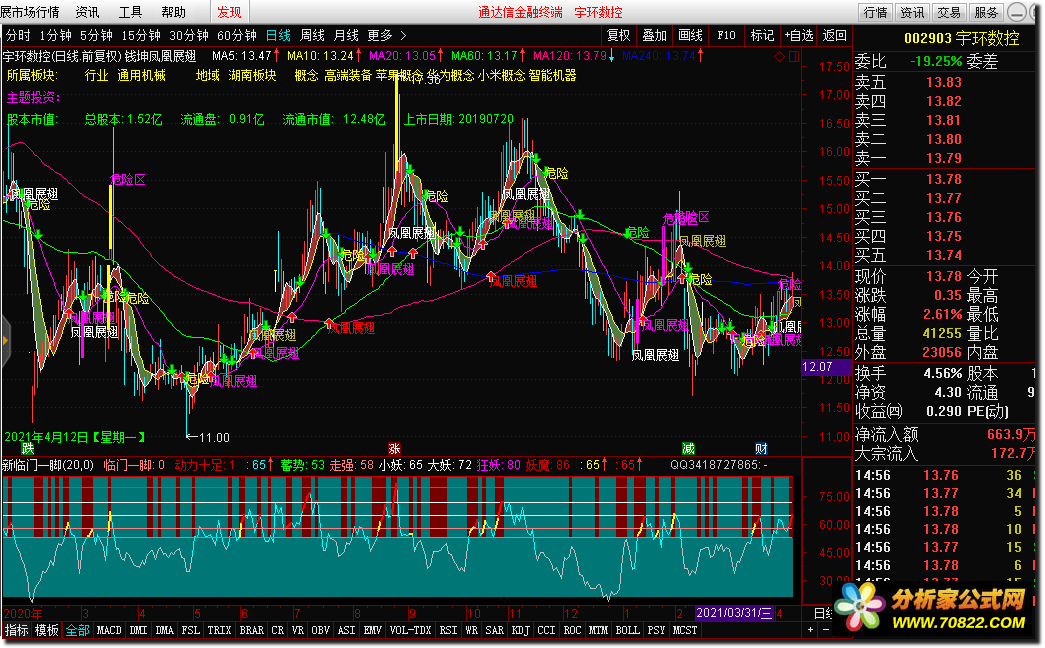This screenshot has height=648, width=1045.
Task: Open the red 发现 tab
Action: coord(229,12)
